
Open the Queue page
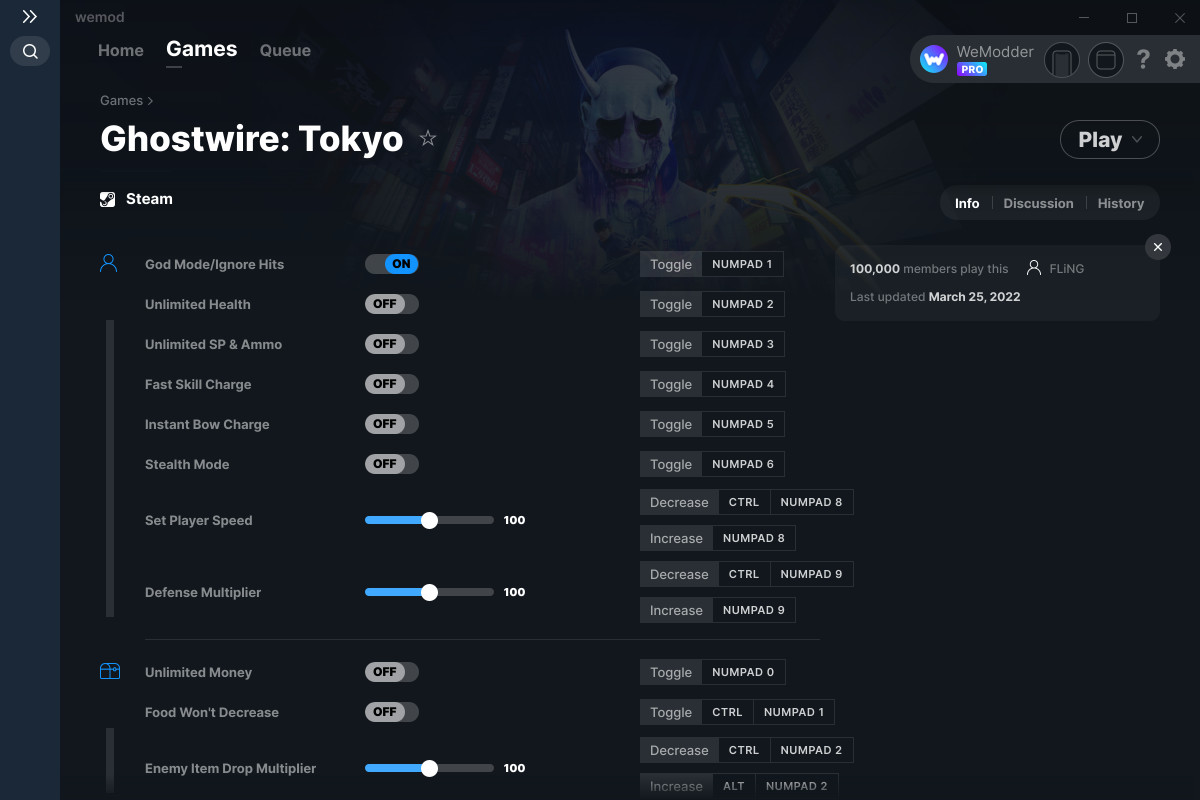pyautogui.click(x=285, y=50)
